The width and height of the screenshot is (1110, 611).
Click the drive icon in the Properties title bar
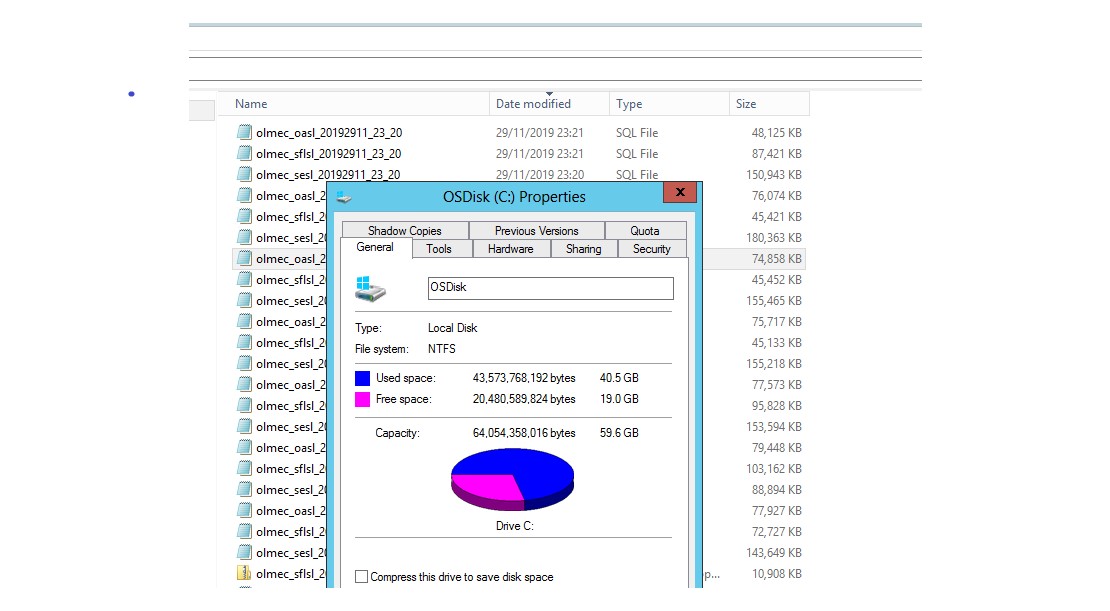pos(344,198)
